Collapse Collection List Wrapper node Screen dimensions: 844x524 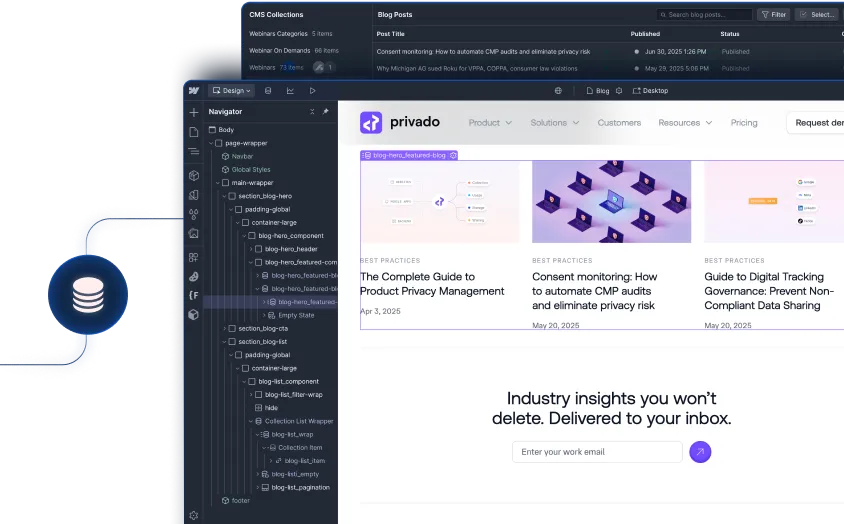(251, 421)
